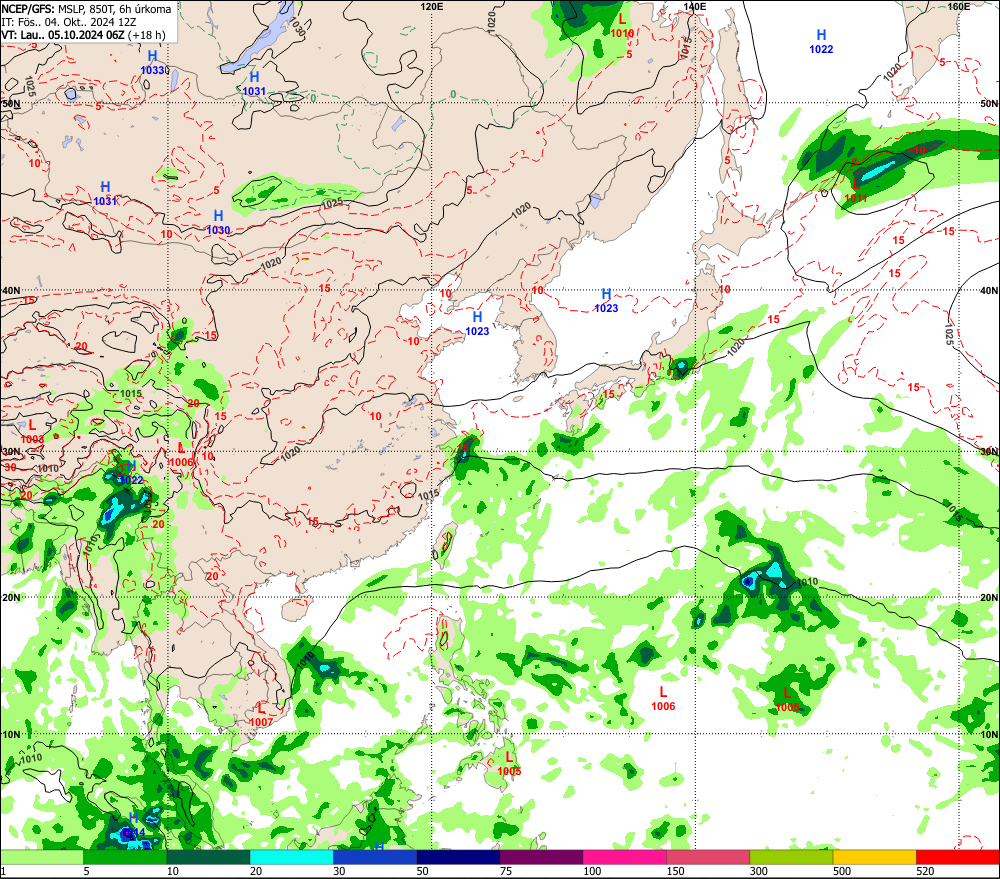Screen dimensions: 1000x879
Task: Click the 140E longitude label
Action: [695, 6]
